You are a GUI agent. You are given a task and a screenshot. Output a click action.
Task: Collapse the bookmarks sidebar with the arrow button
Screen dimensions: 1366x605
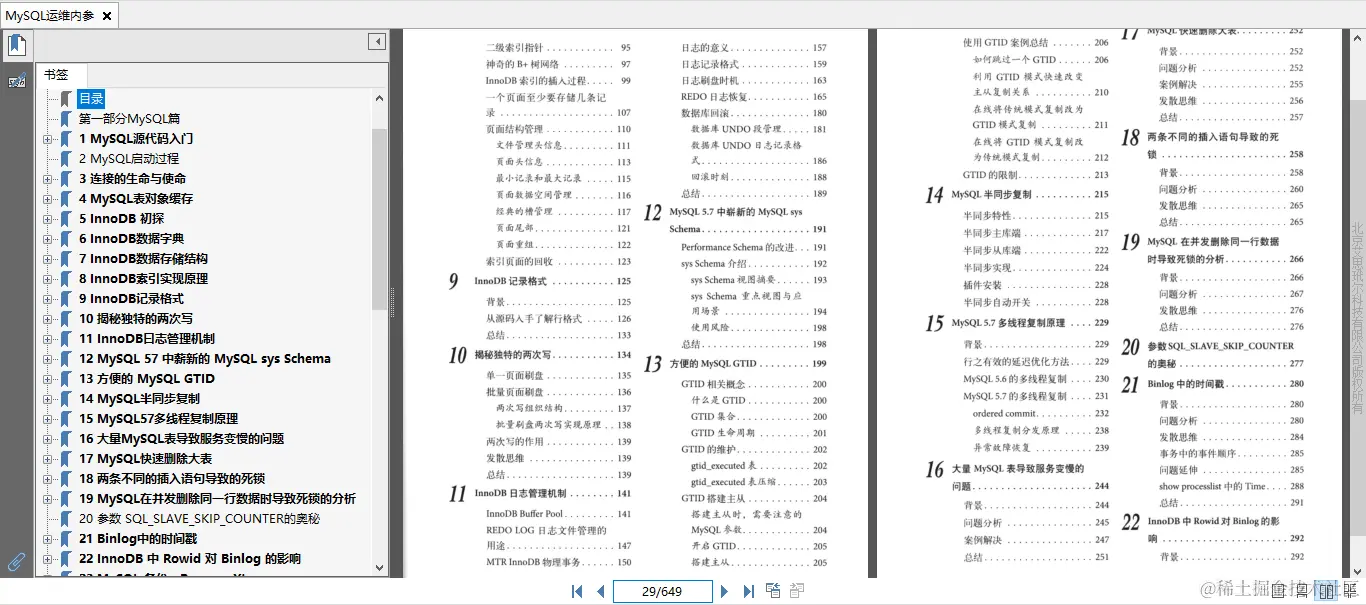click(377, 41)
